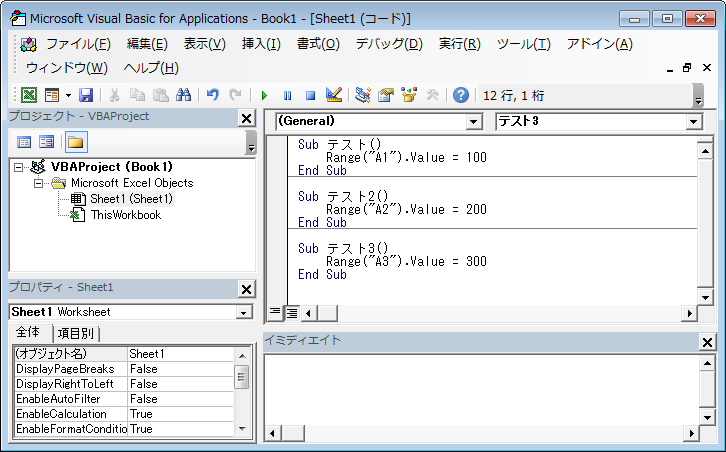Viewport: 726px width, 452px height.
Task: Open the 実行(R) menu
Action: click(460, 44)
